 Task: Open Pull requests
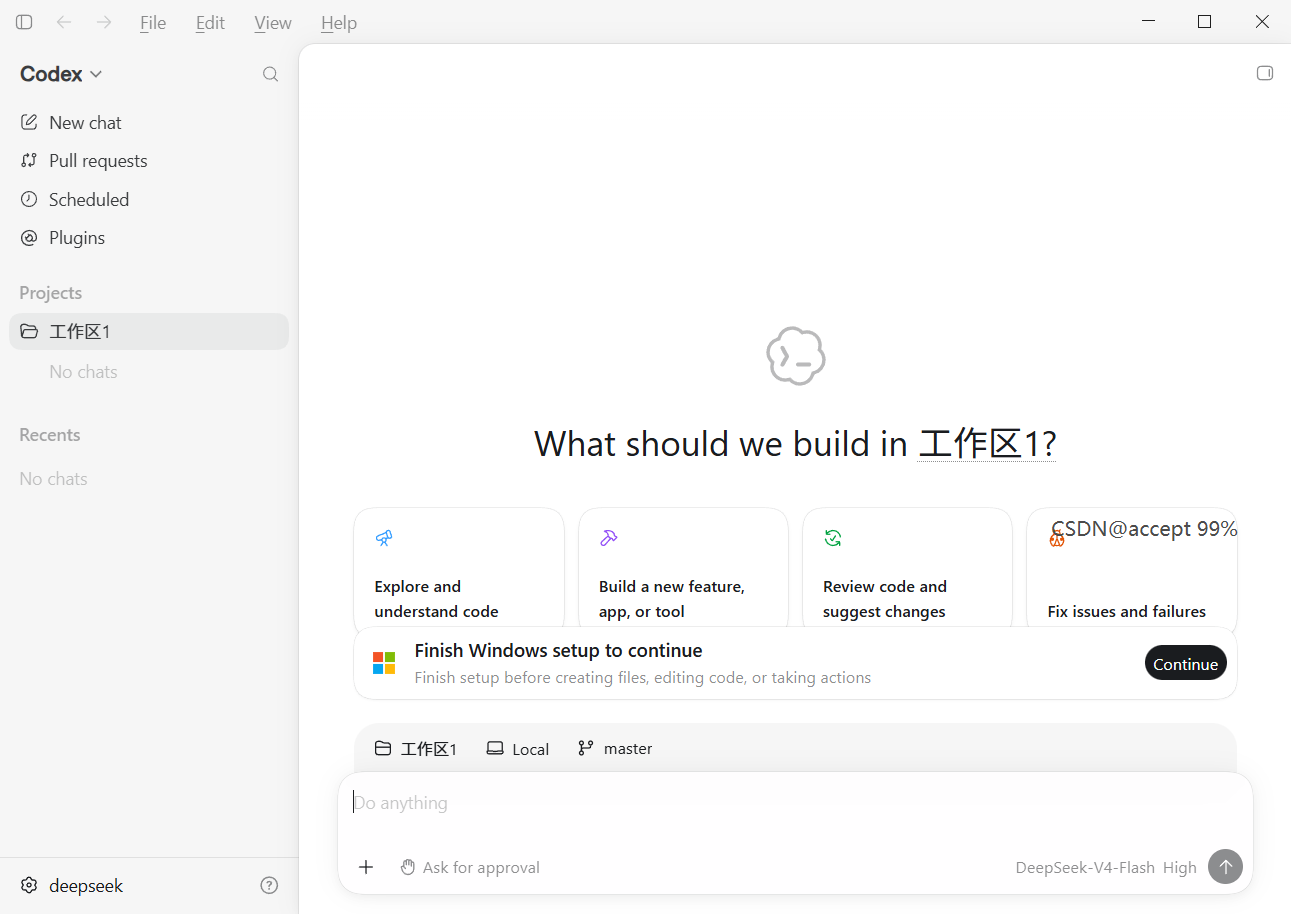pos(149,161)
